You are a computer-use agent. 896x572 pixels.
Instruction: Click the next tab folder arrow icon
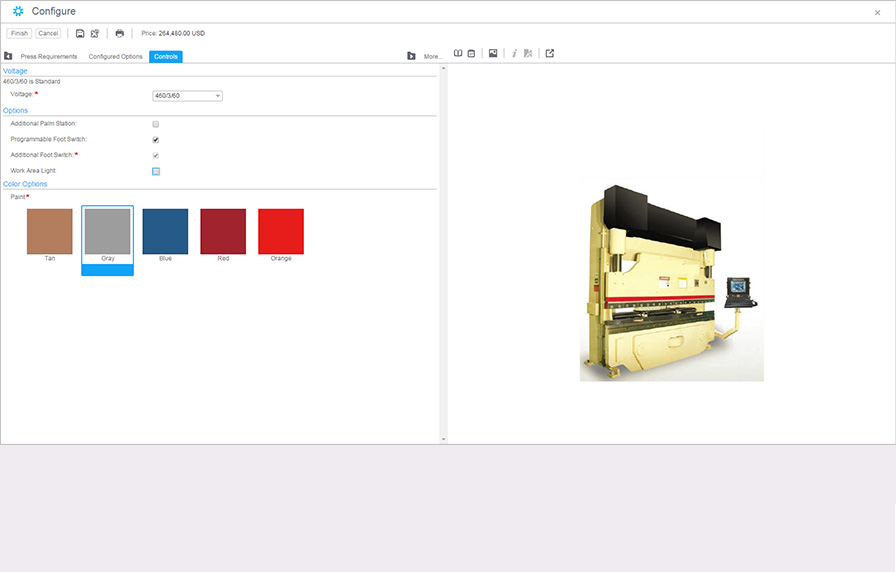coord(411,56)
